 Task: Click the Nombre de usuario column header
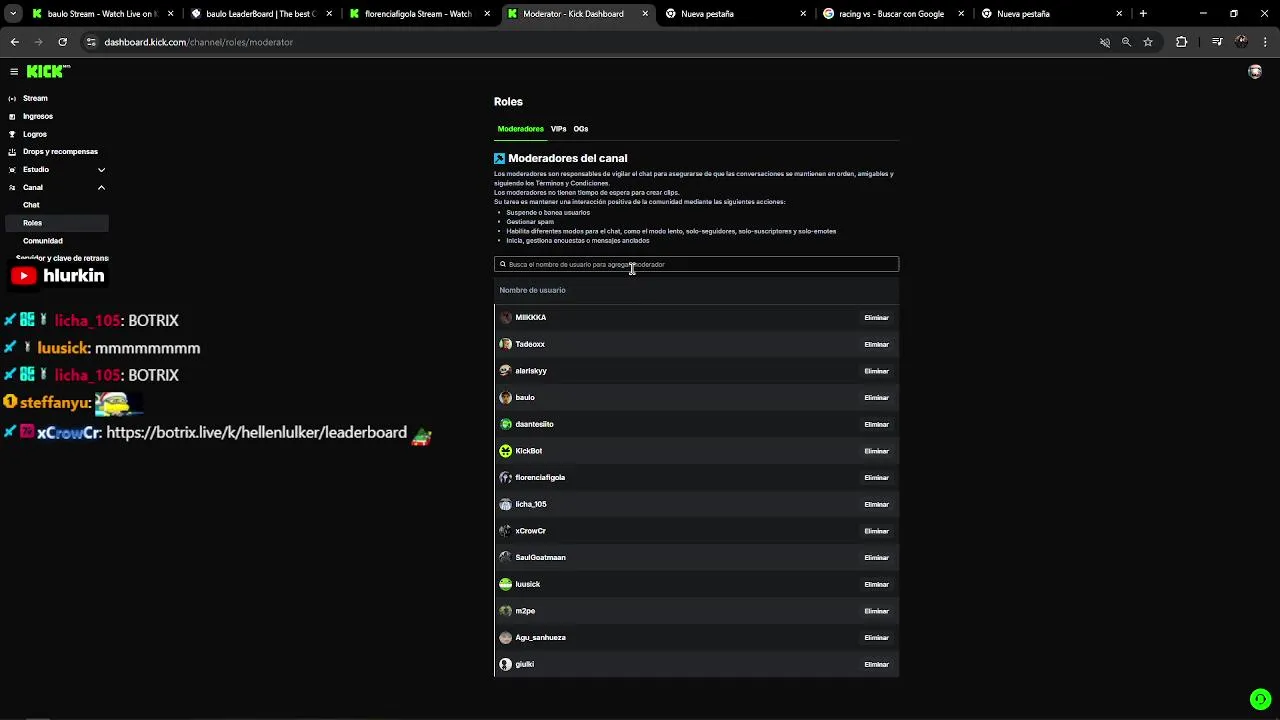(x=532, y=290)
